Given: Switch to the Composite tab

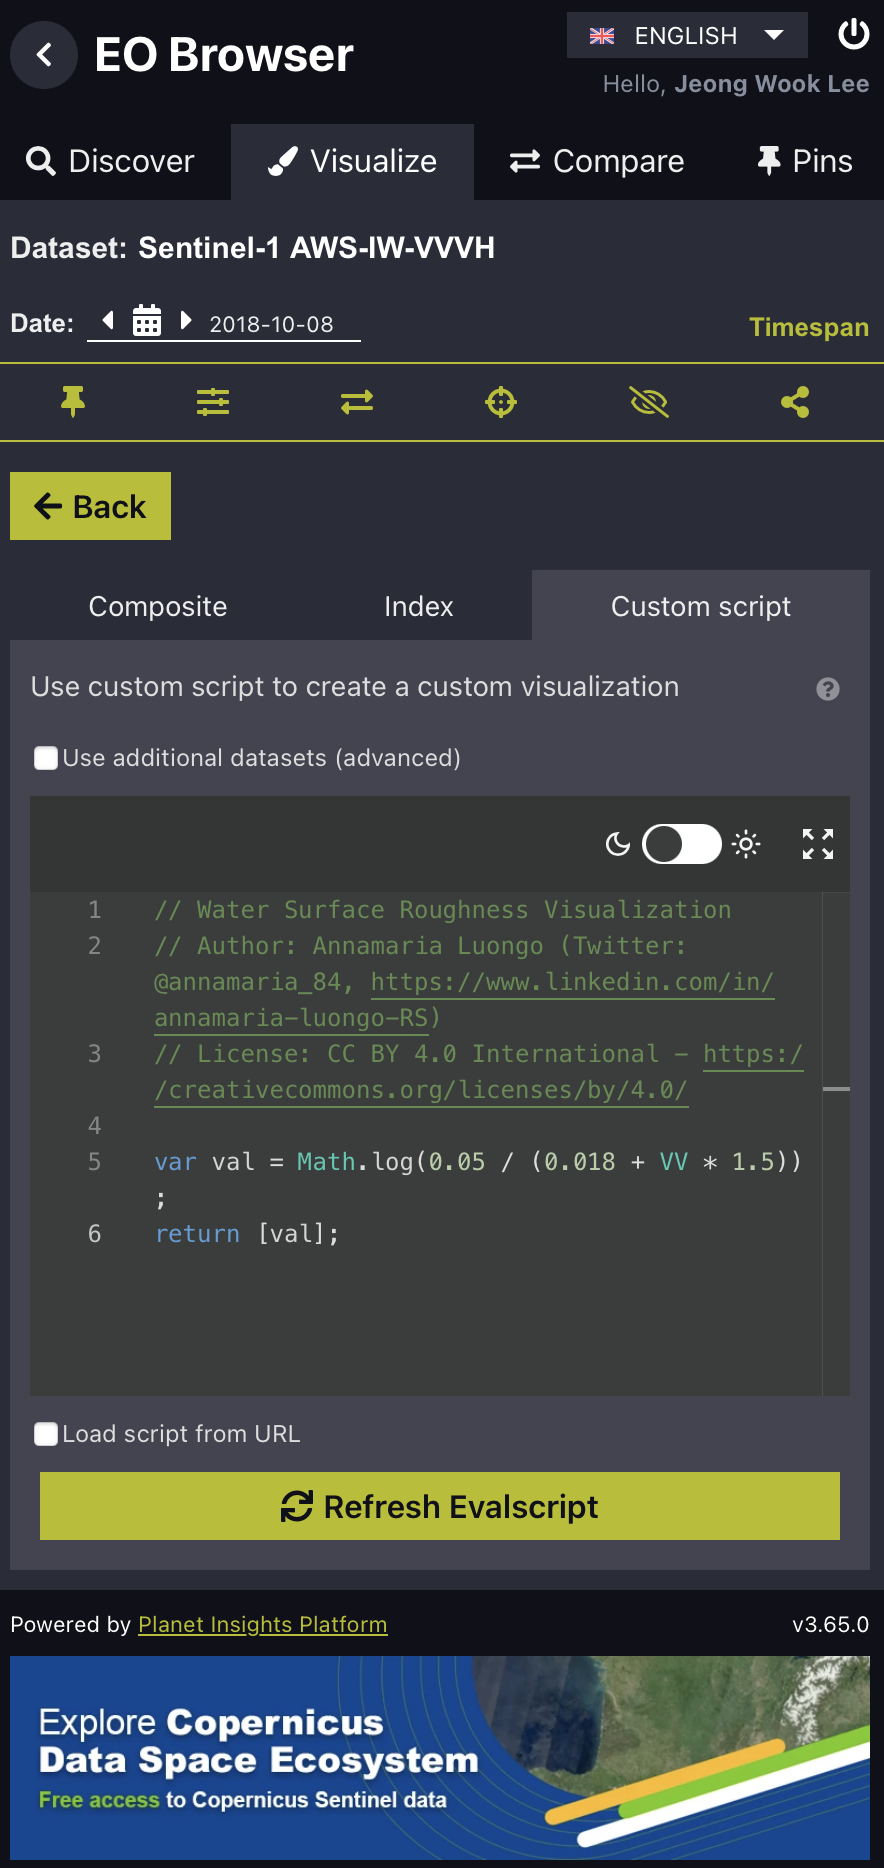Looking at the screenshot, I should [158, 606].
